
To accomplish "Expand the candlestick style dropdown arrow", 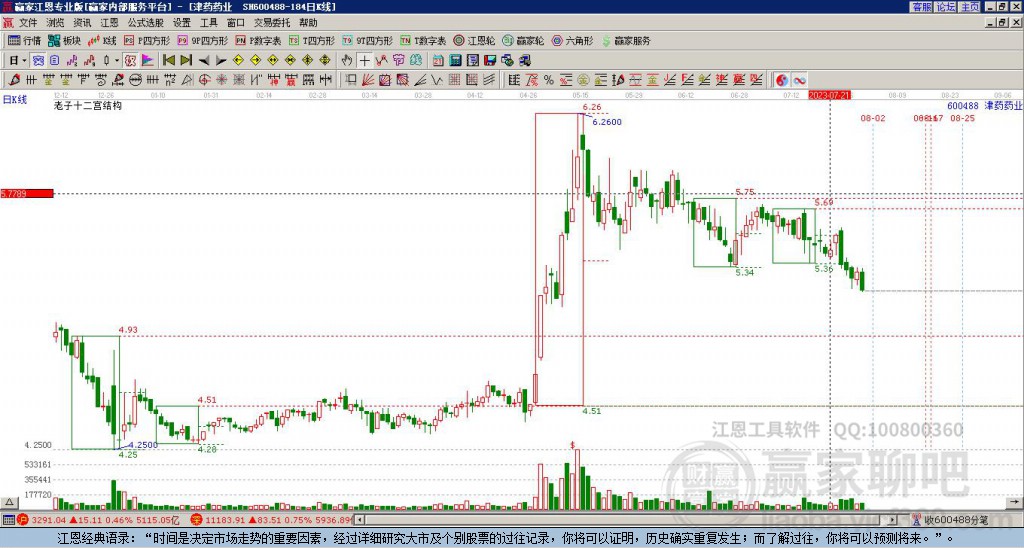I will [117, 60].
